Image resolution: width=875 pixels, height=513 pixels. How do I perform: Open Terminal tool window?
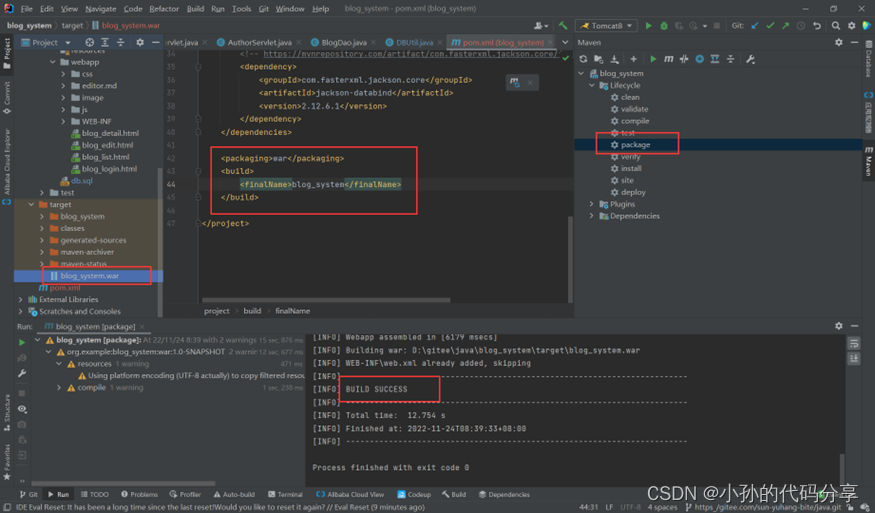pos(285,495)
